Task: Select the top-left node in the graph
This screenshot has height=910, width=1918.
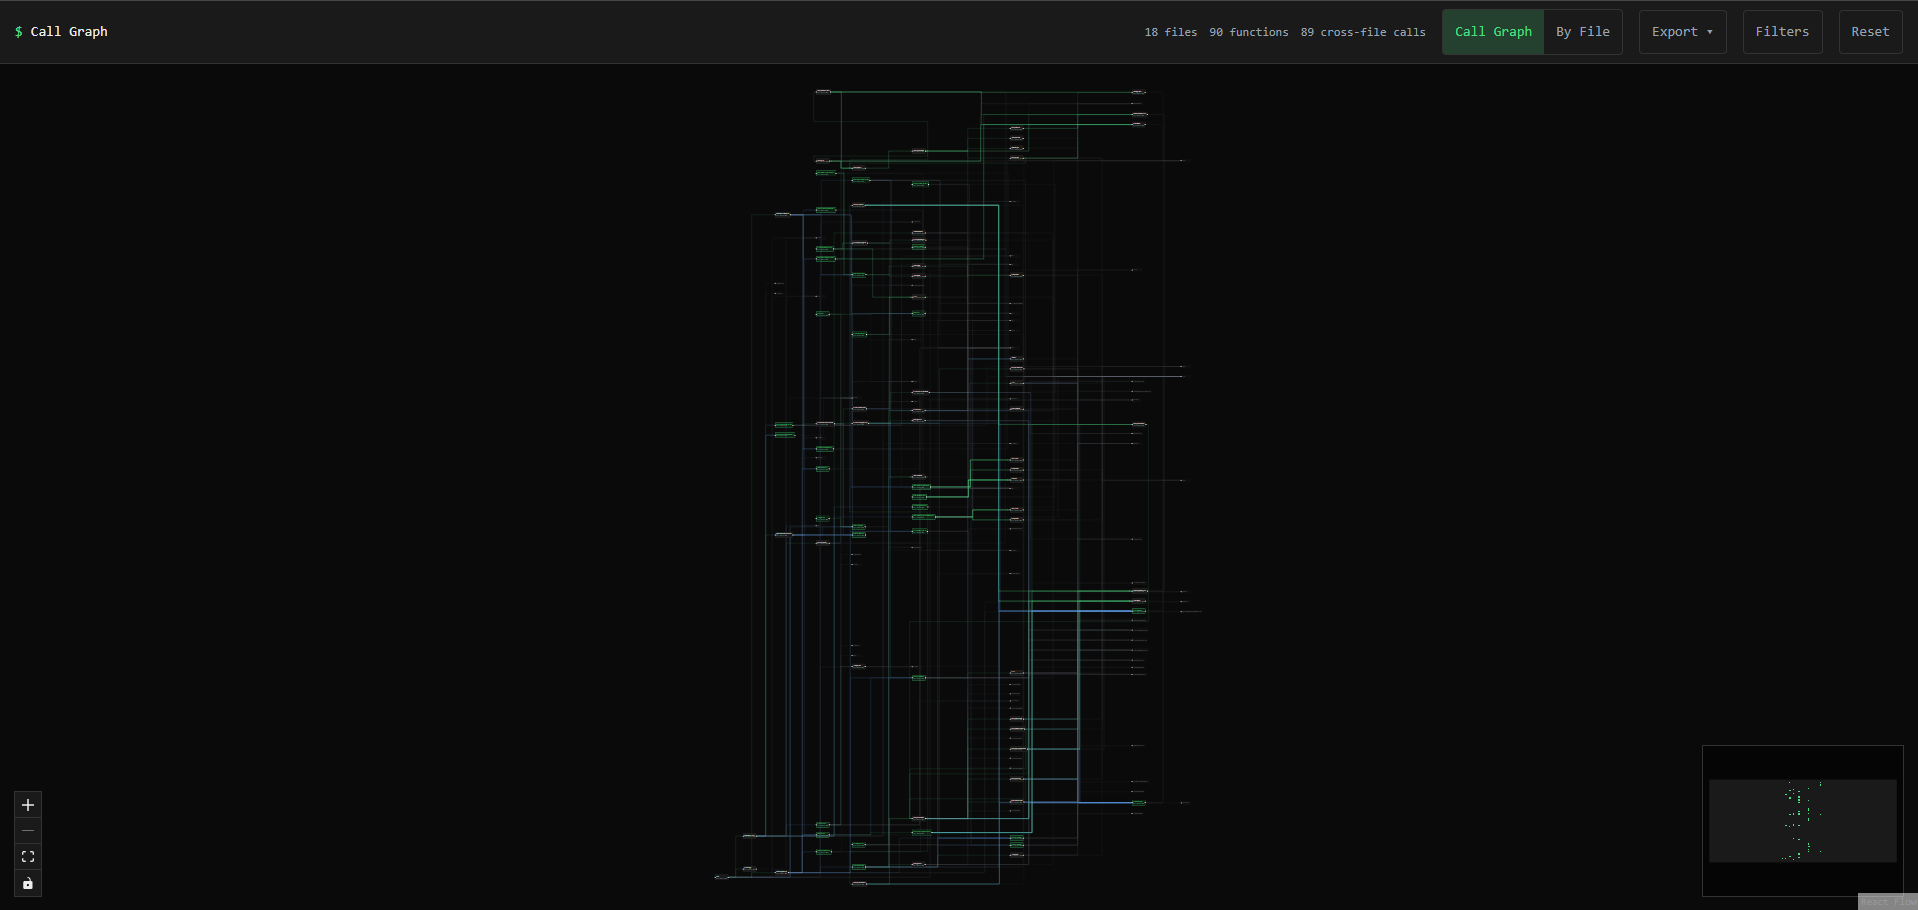Action: click(x=823, y=92)
